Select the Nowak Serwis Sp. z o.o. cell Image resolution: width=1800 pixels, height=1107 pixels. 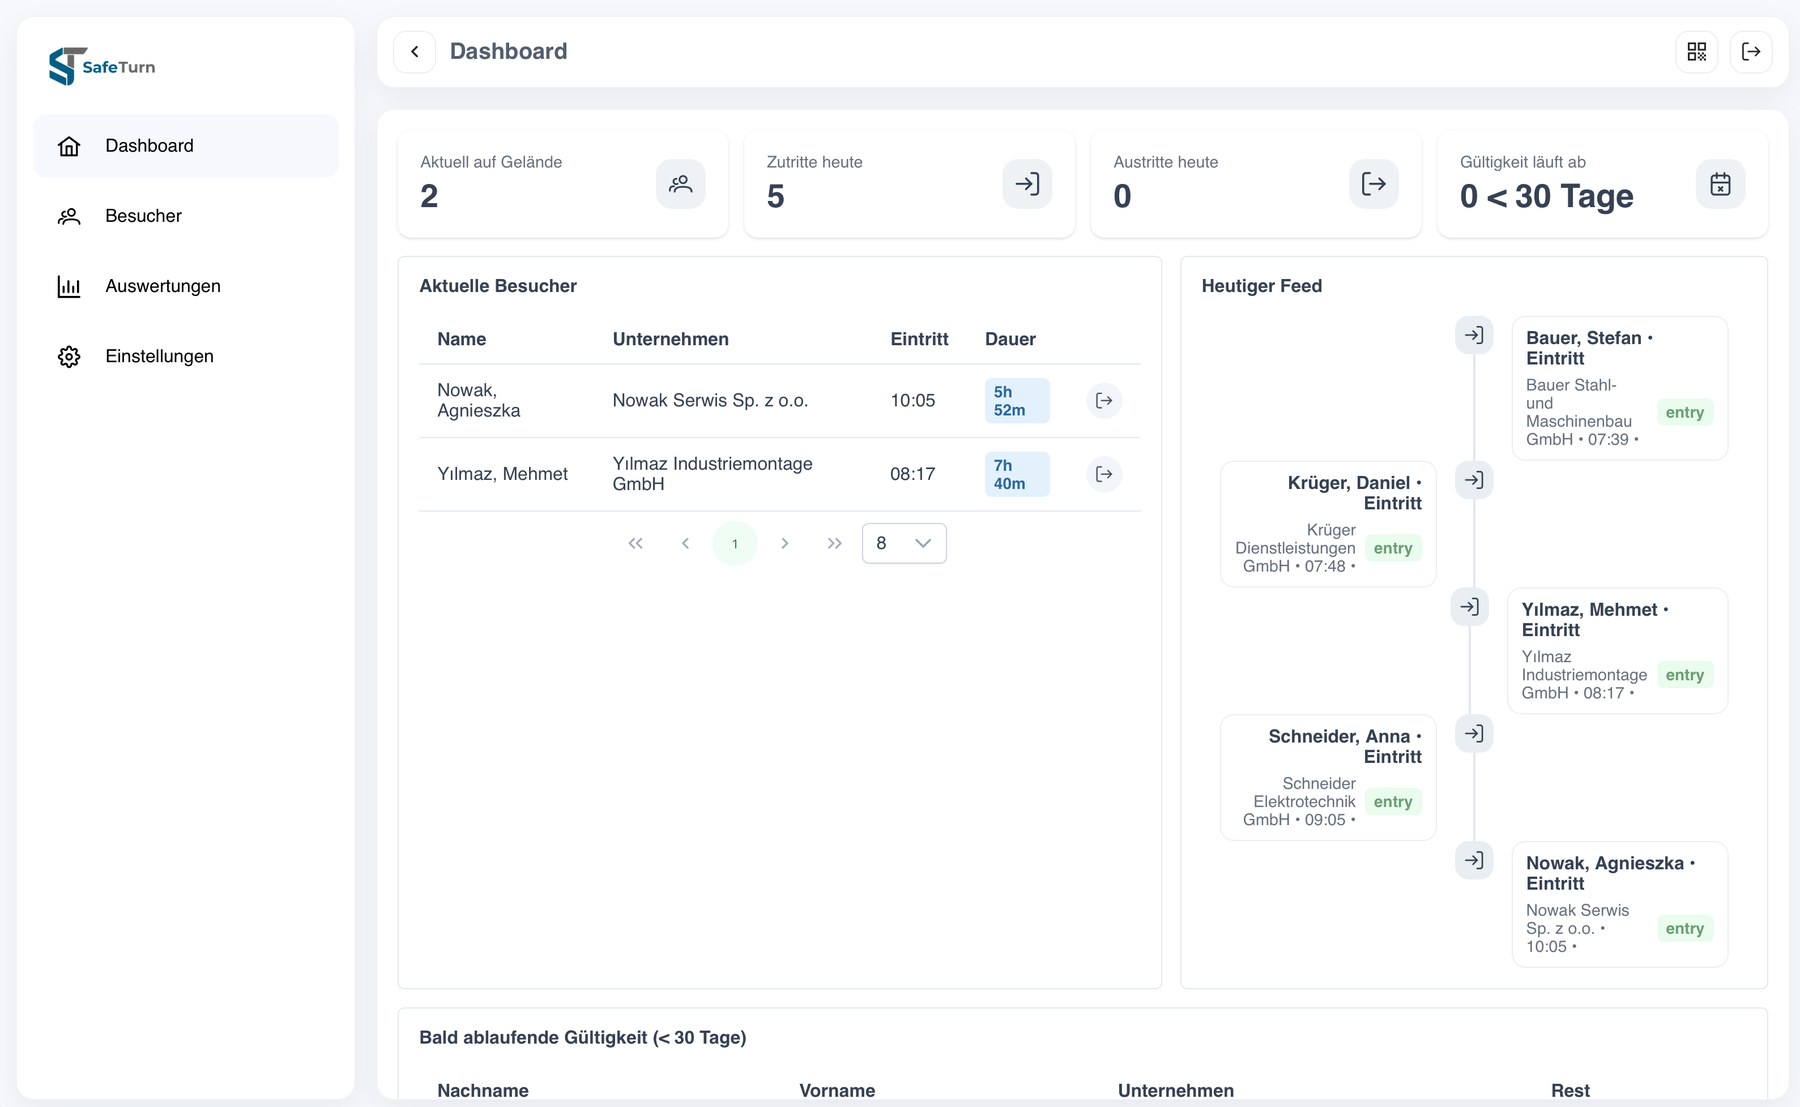(x=711, y=401)
